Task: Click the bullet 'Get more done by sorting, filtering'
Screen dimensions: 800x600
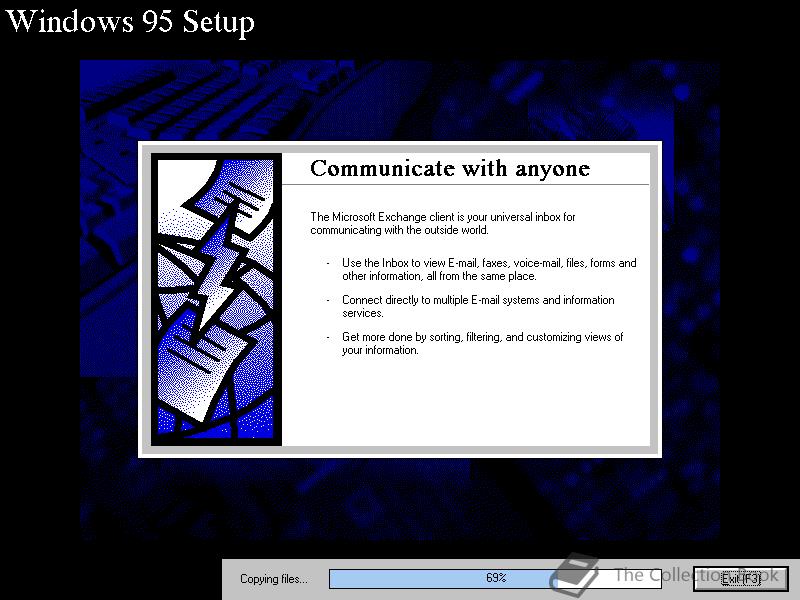Action: coord(482,343)
